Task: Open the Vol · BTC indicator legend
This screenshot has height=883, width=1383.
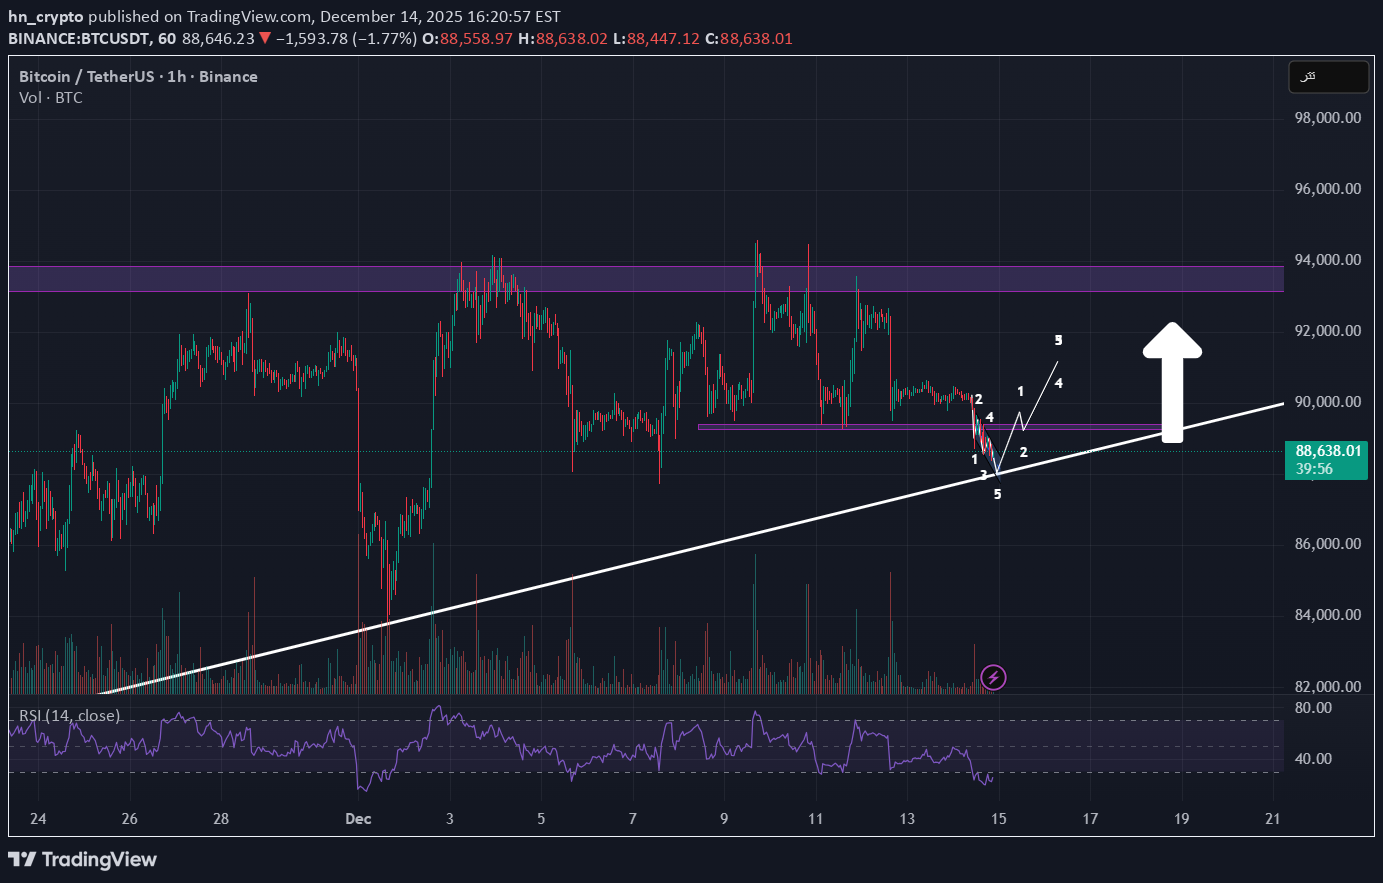Action: point(51,98)
